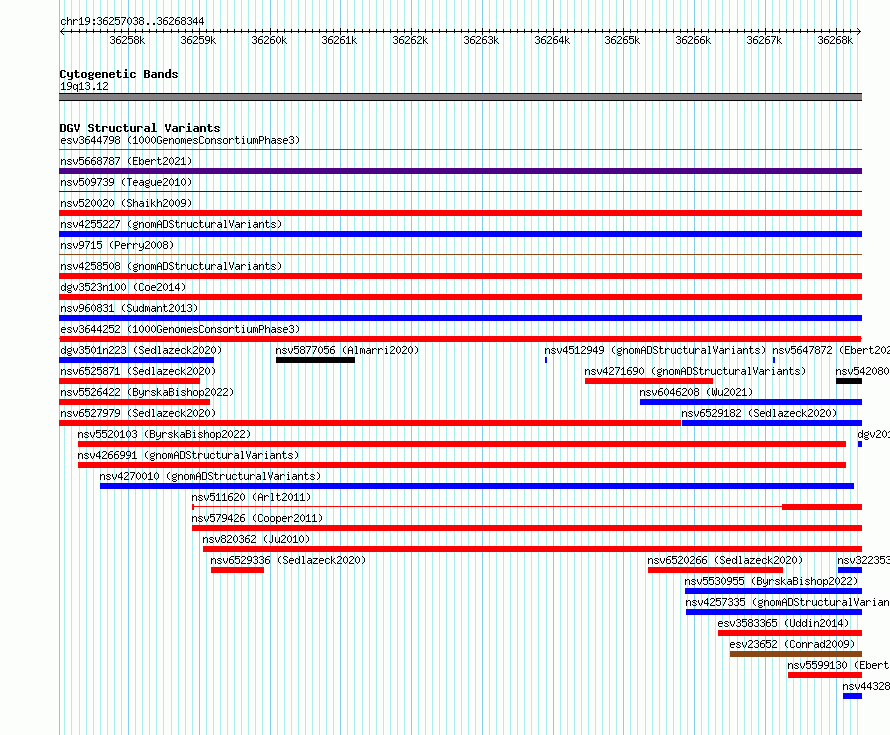Screen dimensions: 890x735
Task: Select the nsv4271690 gnomAD red bar
Action: (x=649, y=381)
